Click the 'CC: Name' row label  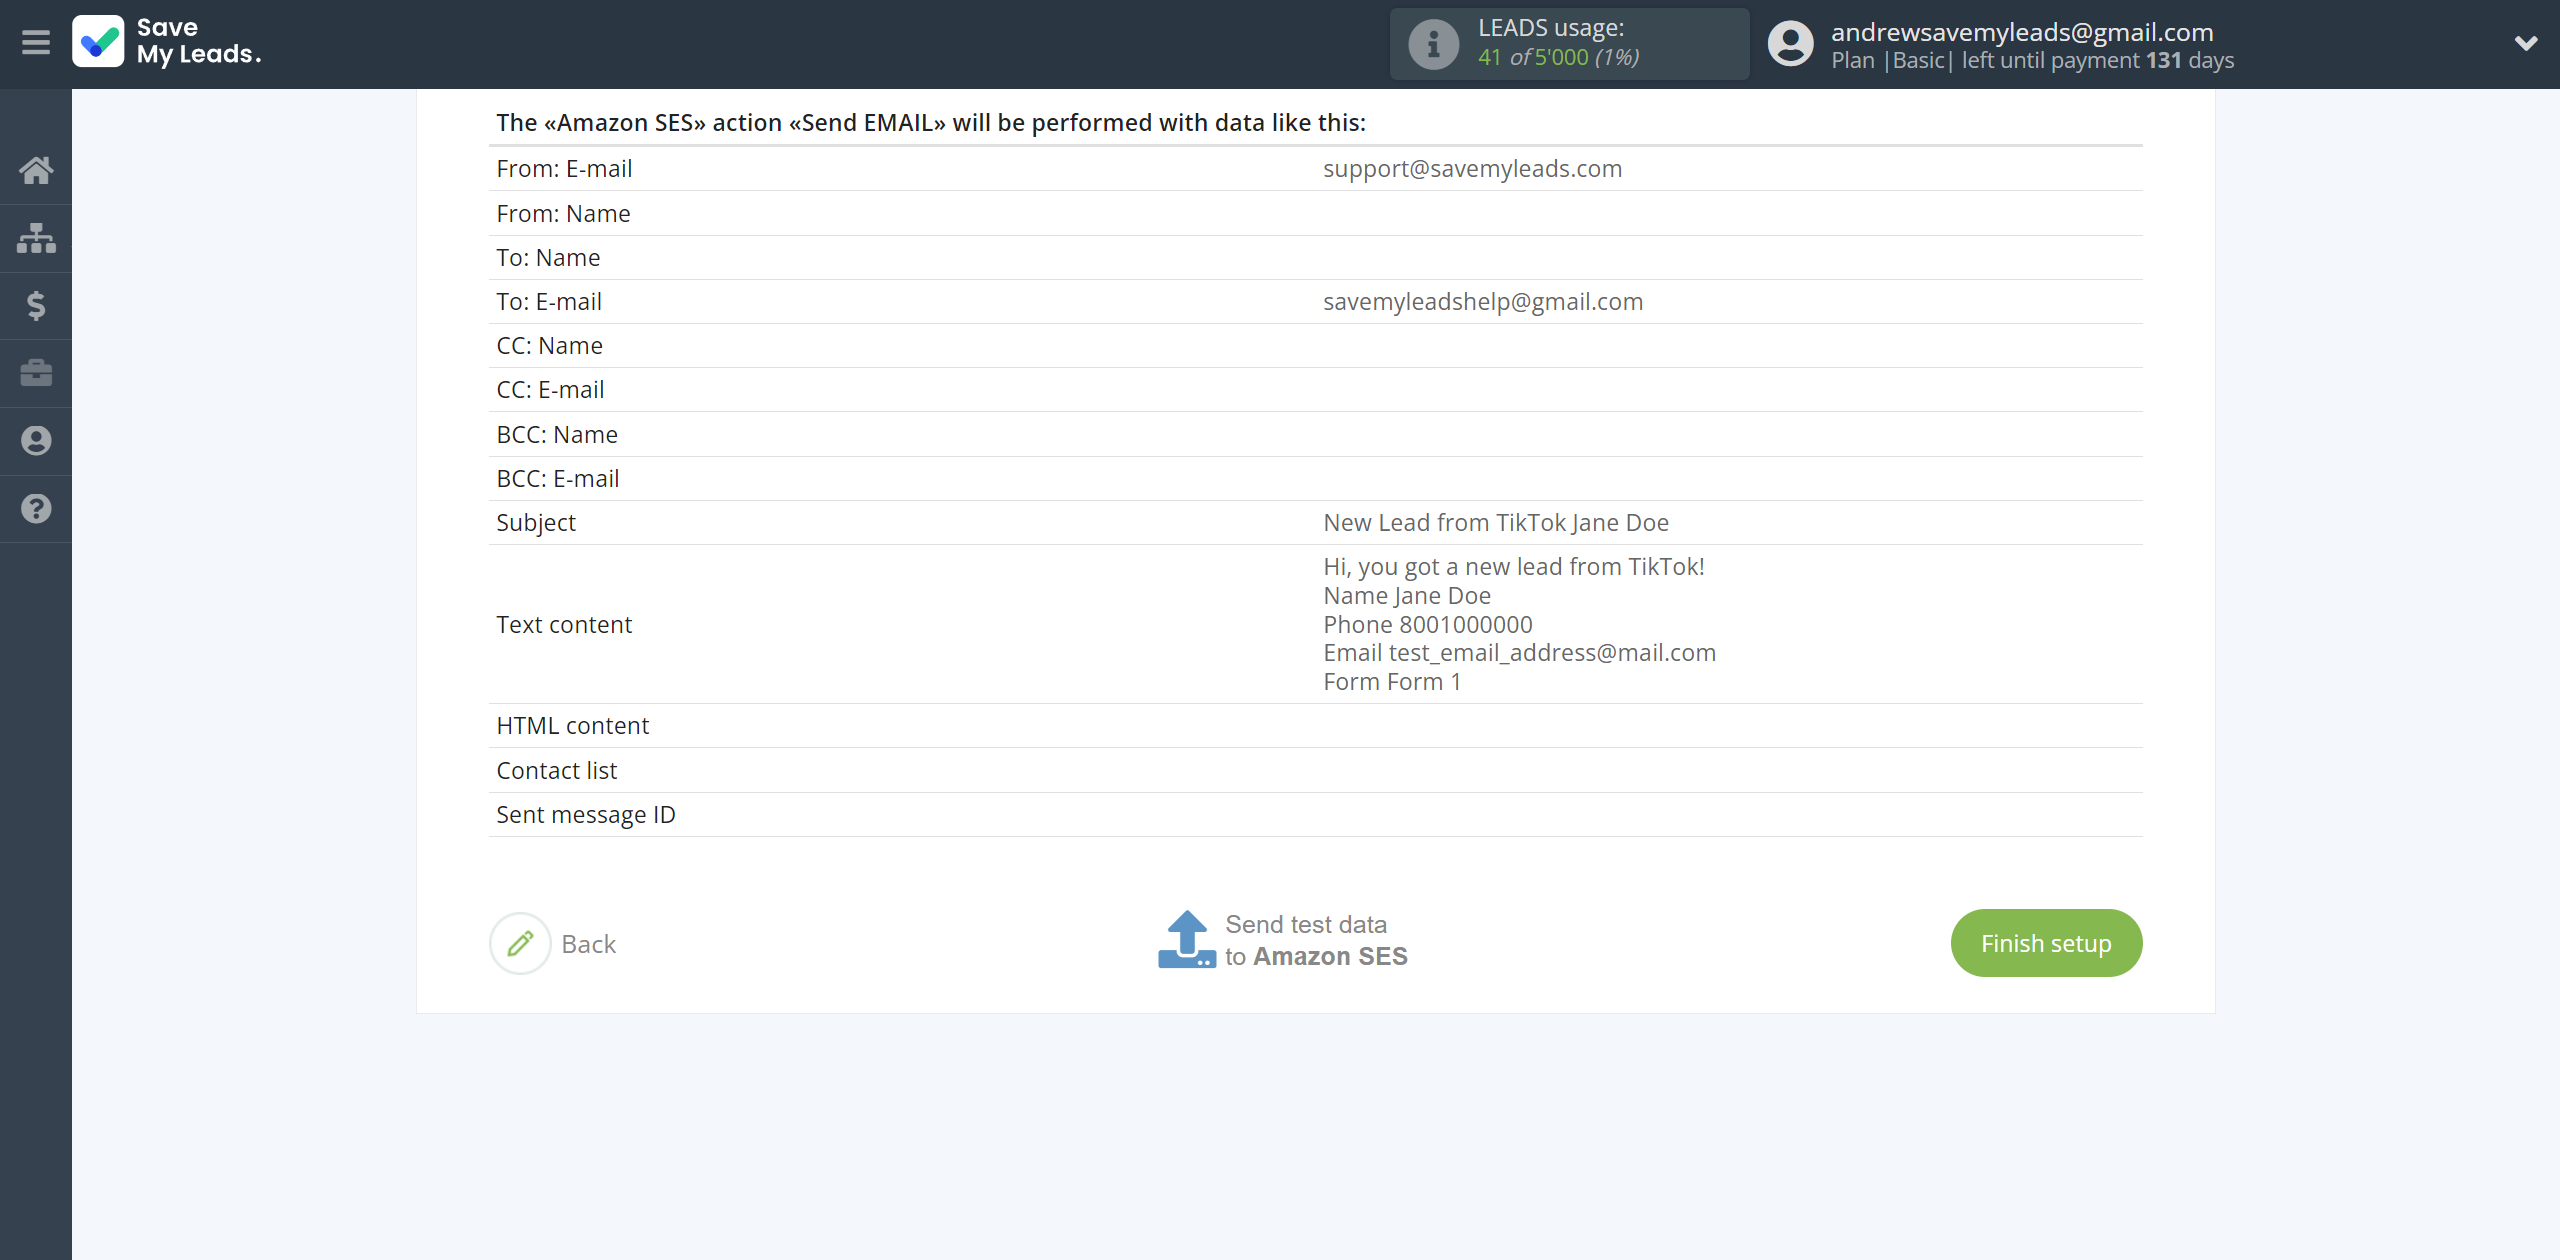click(549, 346)
